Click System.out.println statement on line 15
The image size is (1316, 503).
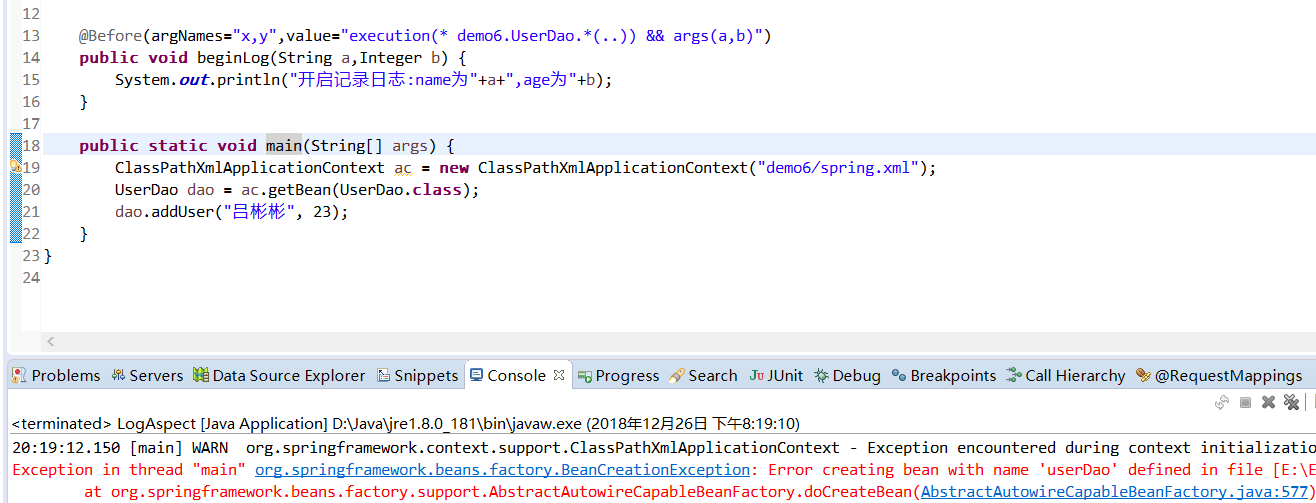coord(363,80)
